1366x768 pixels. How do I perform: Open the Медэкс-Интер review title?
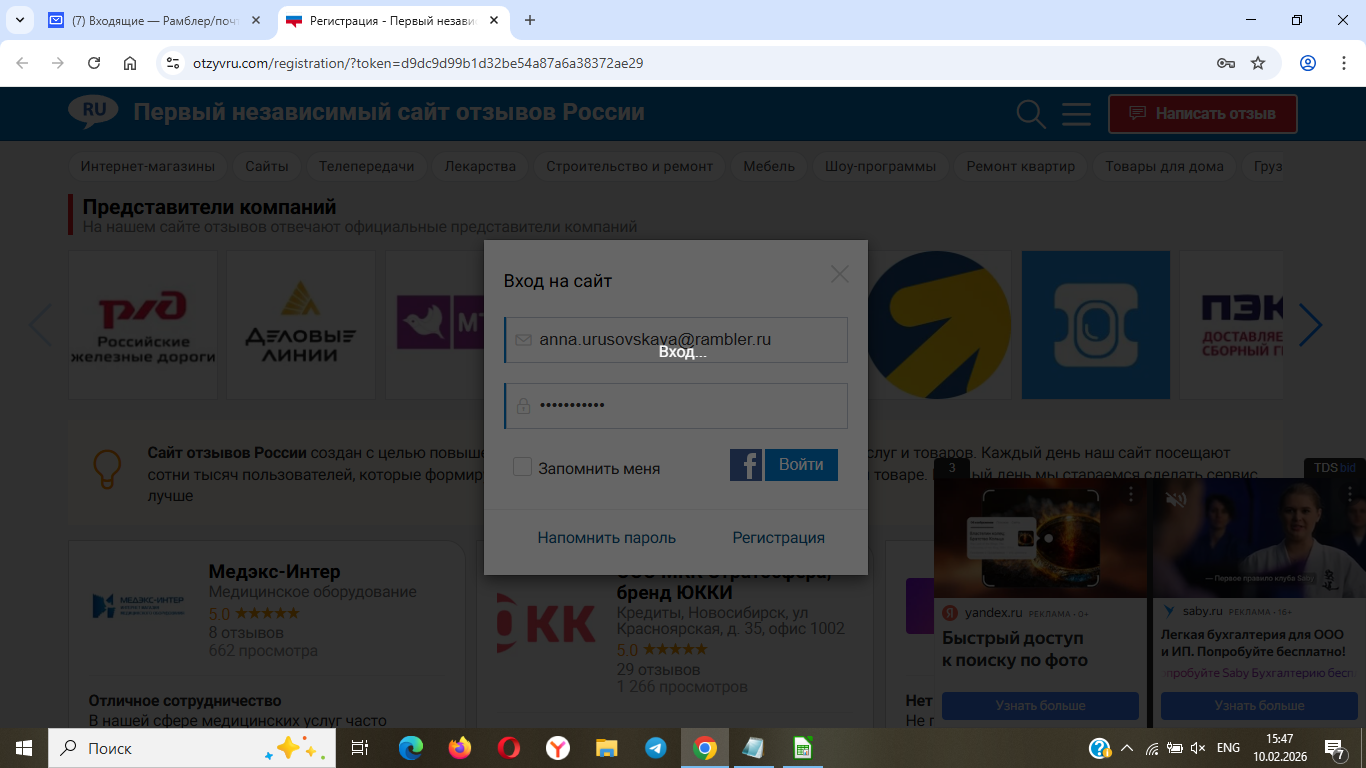[274, 572]
